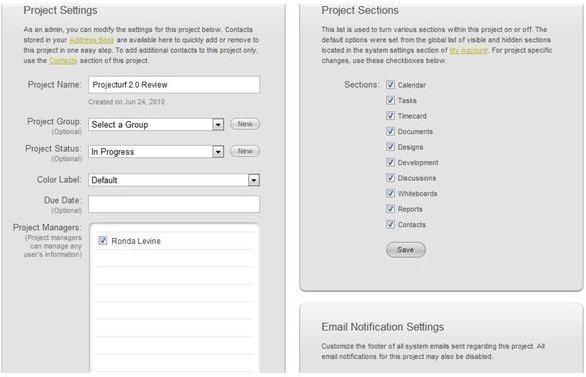Uncheck the Calendar section checkbox
This screenshot has height=377, width=586.
click(x=390, y=85)
